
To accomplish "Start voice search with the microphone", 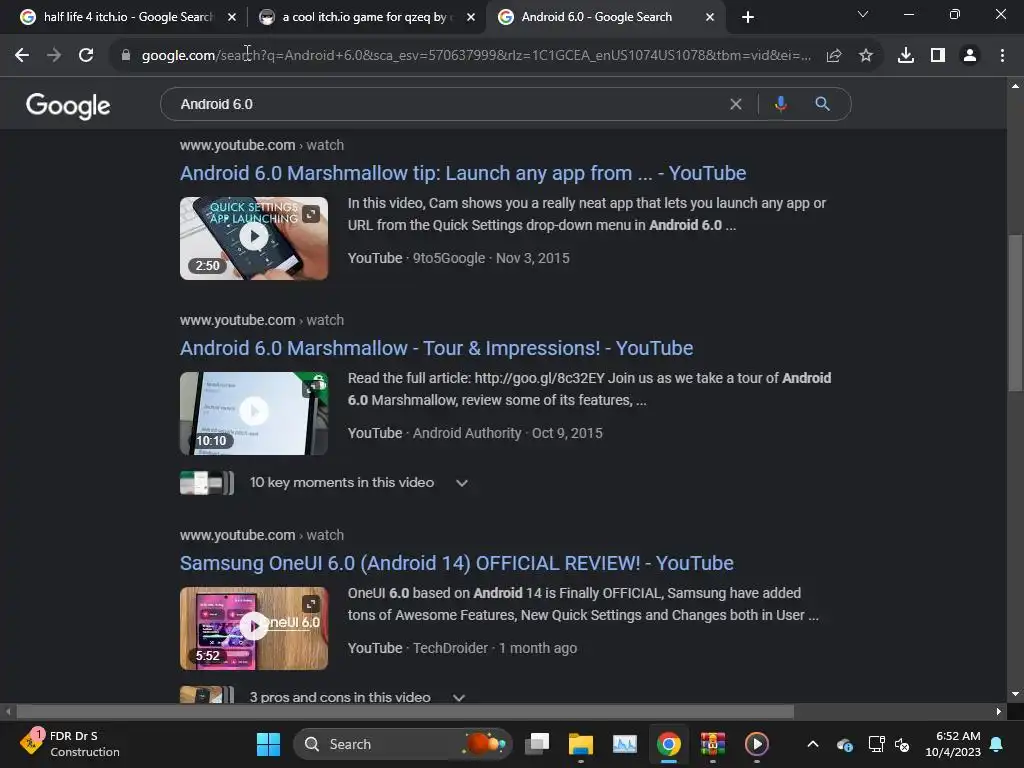I will (780, 104).
